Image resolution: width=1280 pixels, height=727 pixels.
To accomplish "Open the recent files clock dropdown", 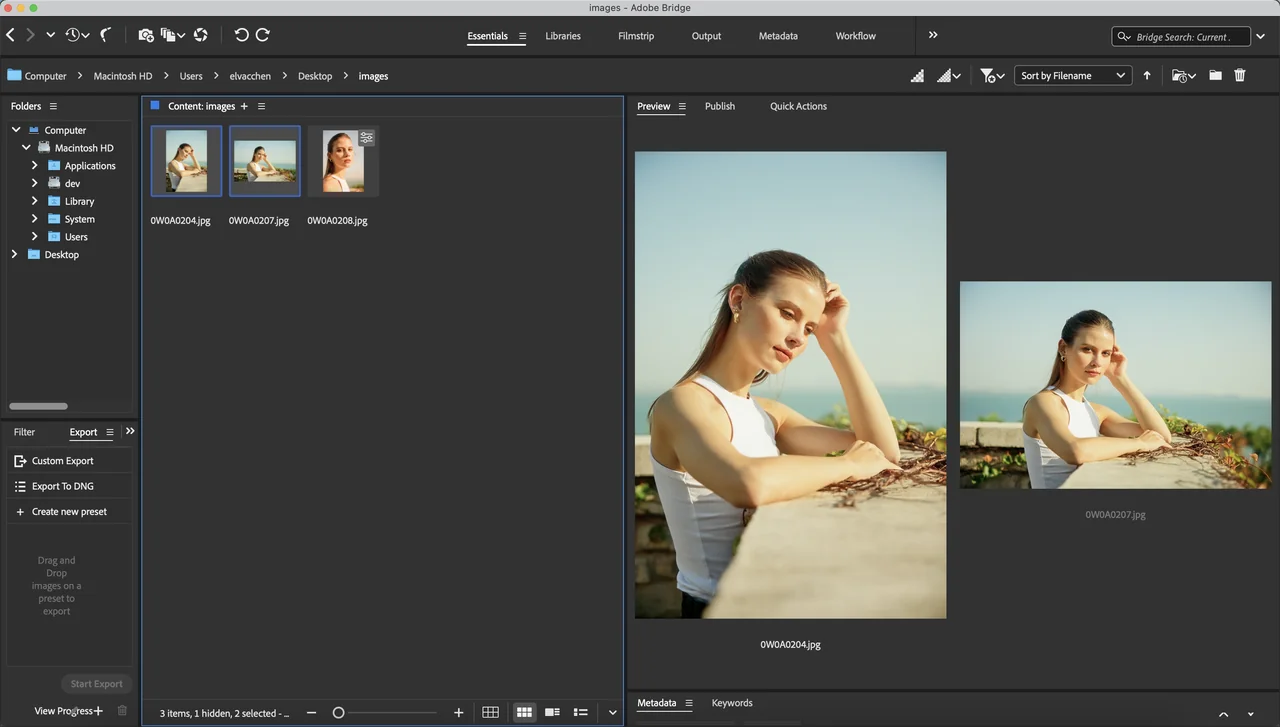I will [x=77, y=35].
